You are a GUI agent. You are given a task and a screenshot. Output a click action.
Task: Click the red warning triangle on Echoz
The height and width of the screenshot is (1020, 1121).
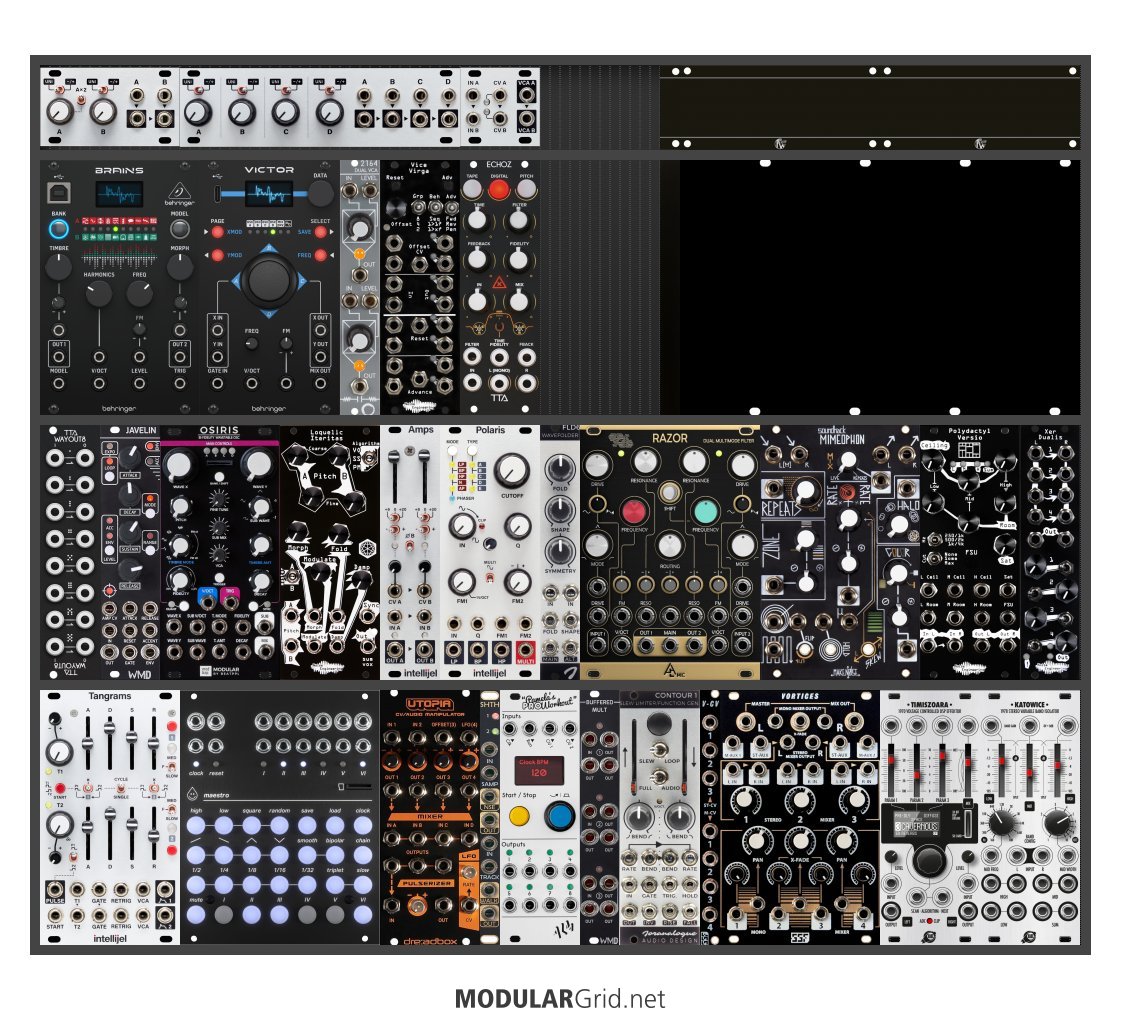point(498,286)
